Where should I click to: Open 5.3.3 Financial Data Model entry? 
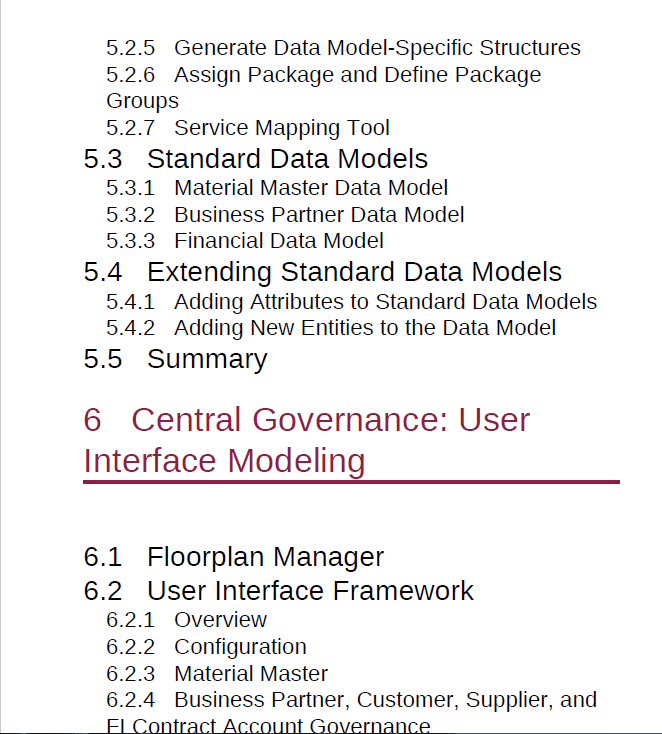245,241
